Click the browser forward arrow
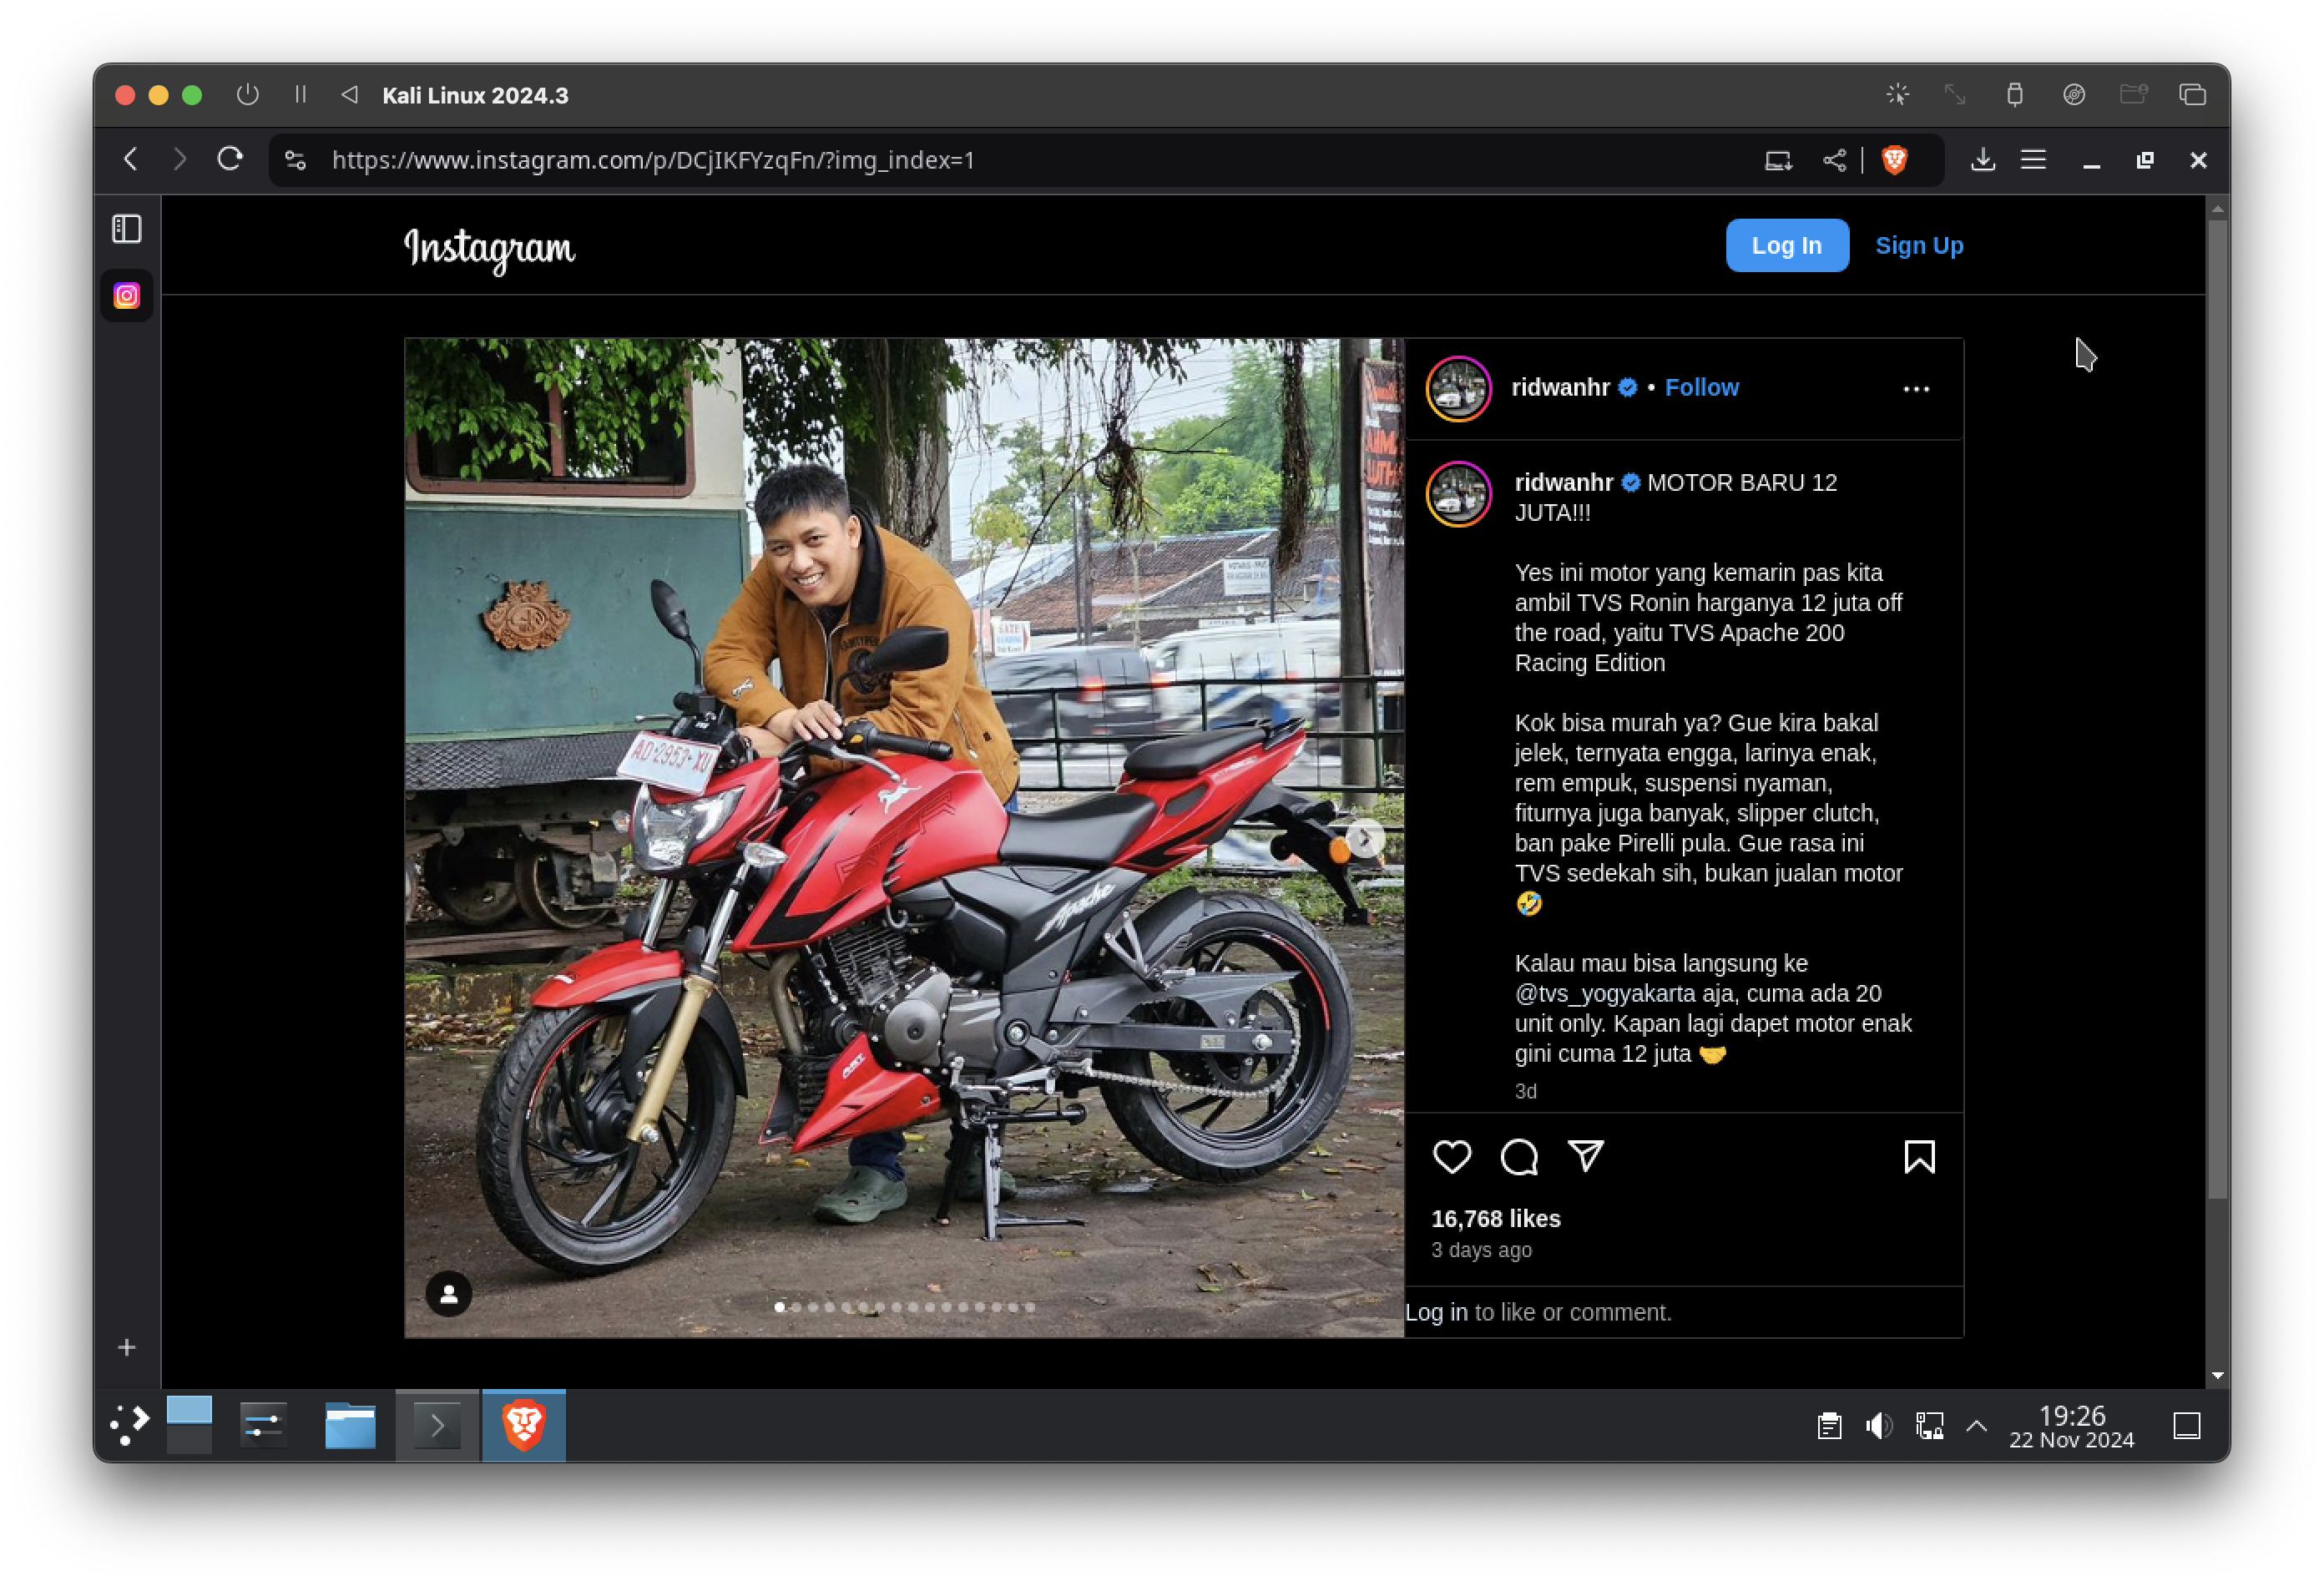Screen dimensions: 2324x1586 180,159
